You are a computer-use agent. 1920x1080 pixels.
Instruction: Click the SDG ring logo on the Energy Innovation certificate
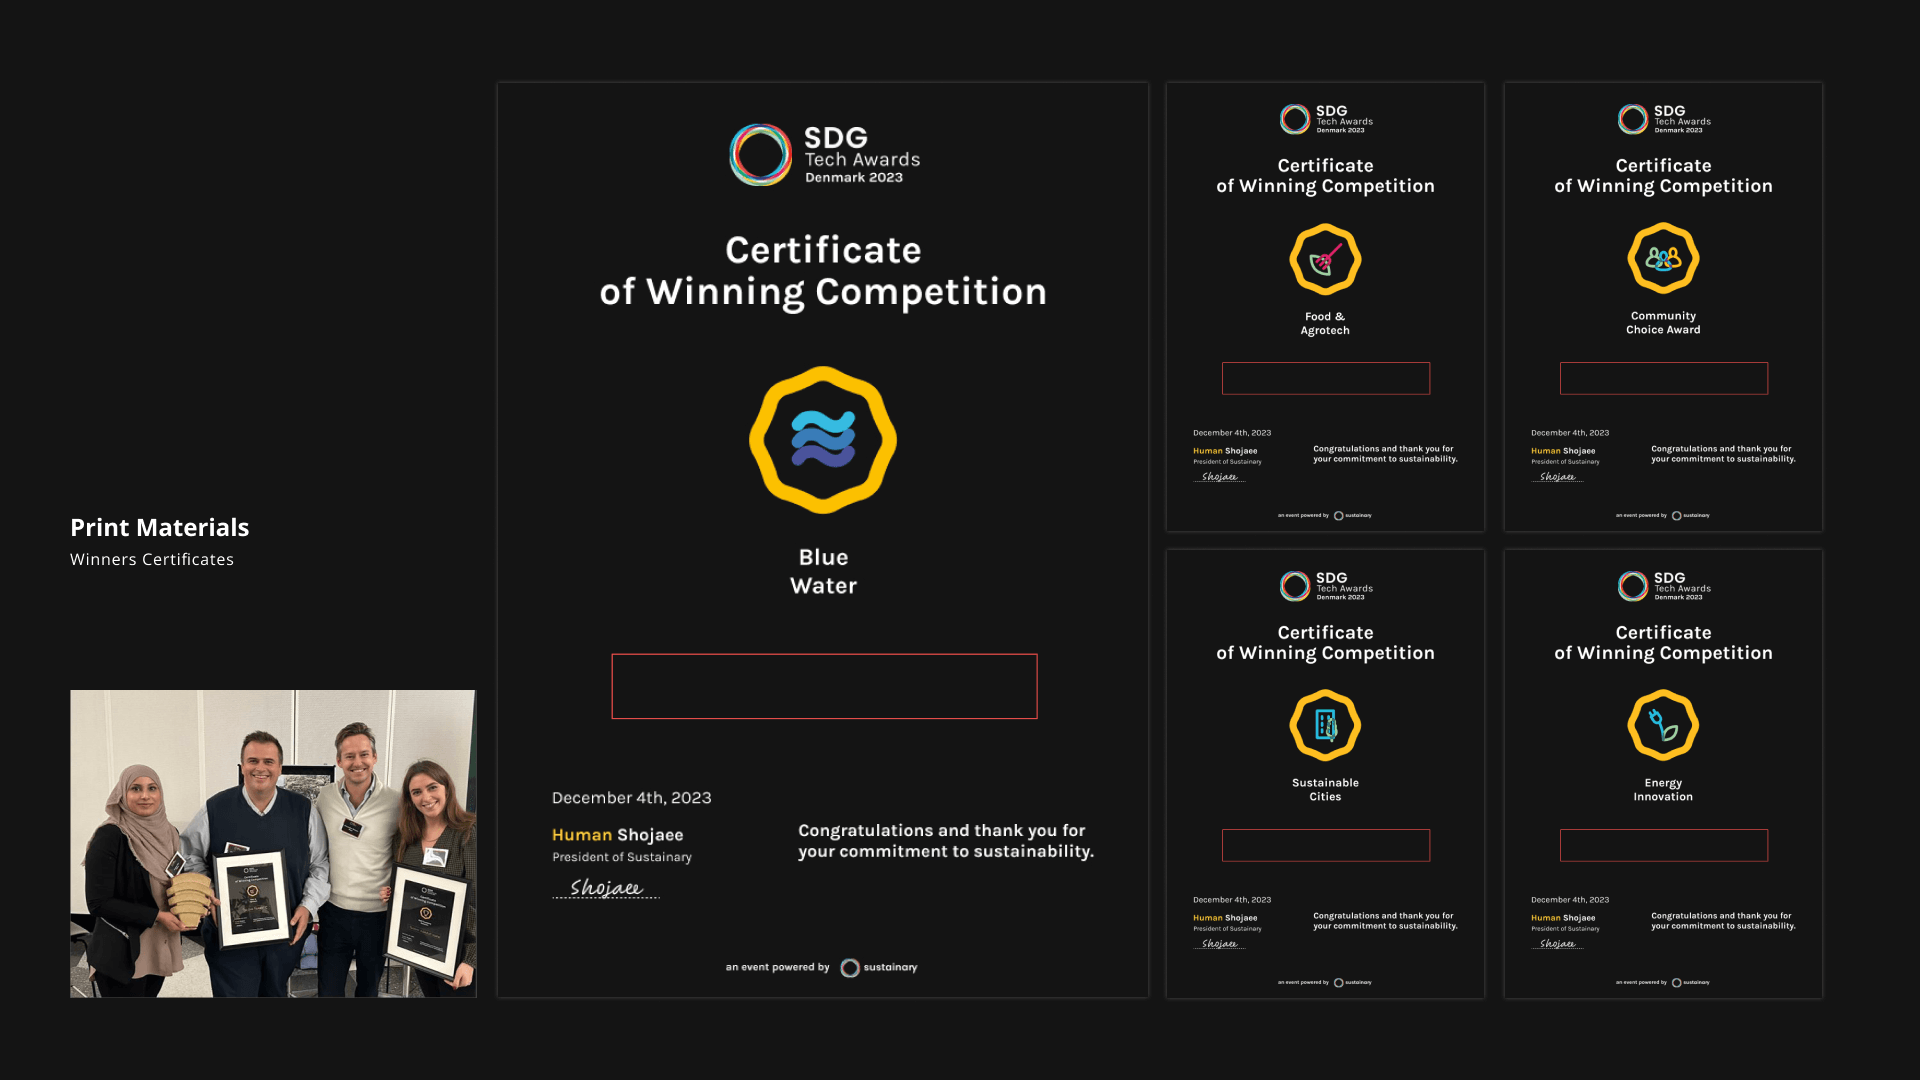click(x=1633, y=586)
